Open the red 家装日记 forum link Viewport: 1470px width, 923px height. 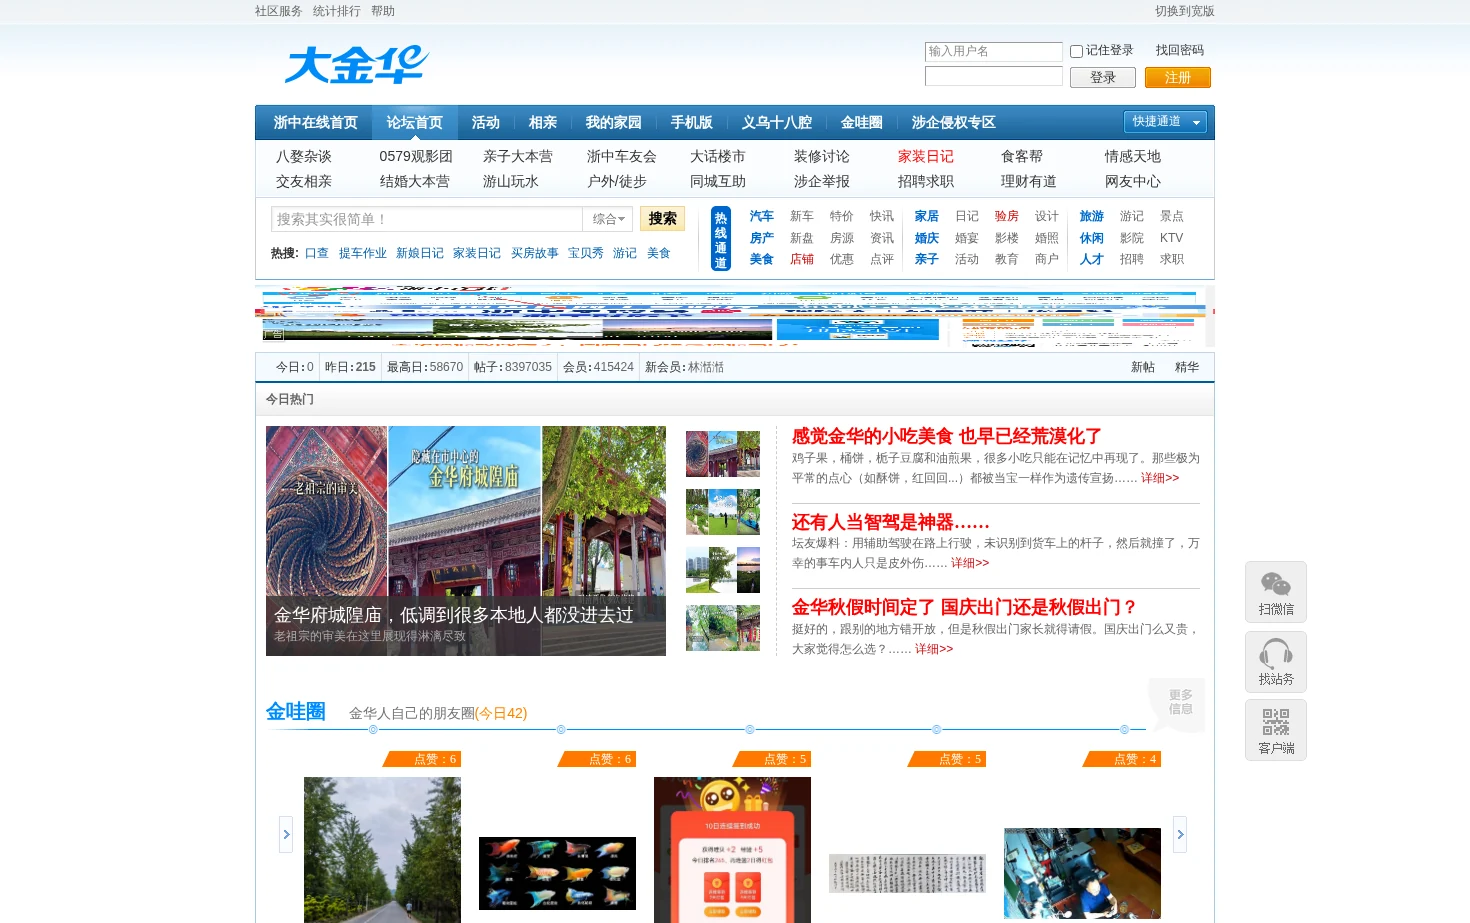(x=925, y=156)
